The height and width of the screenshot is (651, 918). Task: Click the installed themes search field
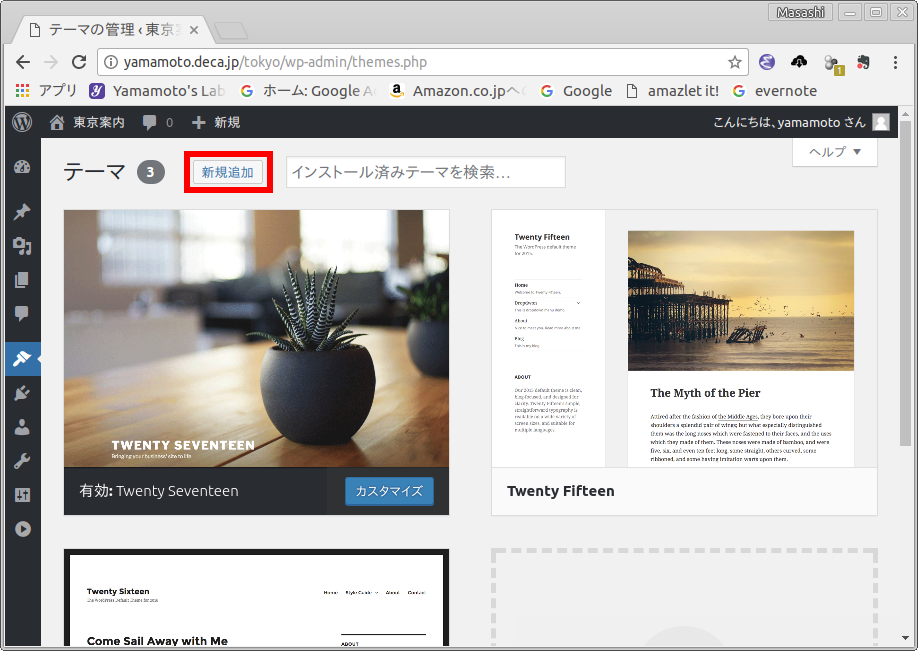[x=425, y=172]
